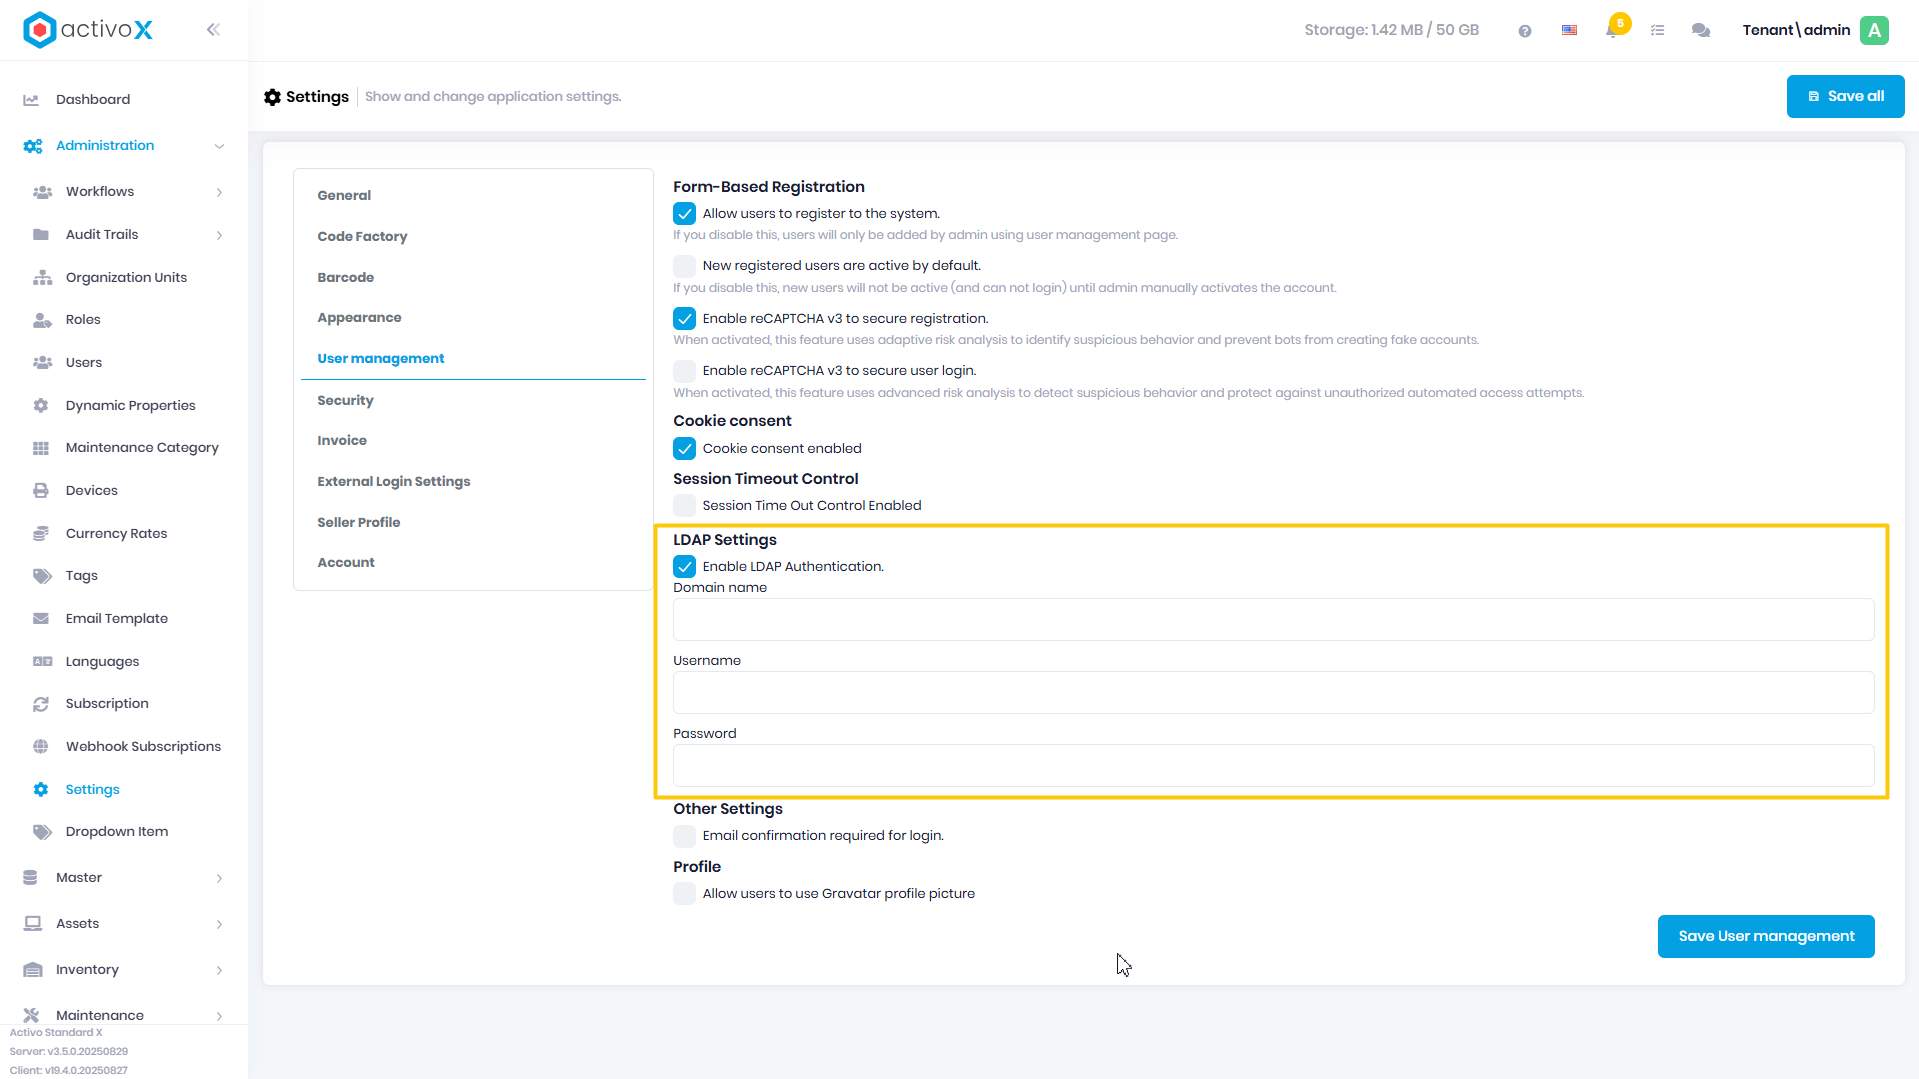
Task: Collapse the Administration menu section
Action: click(x=219, y=146)
